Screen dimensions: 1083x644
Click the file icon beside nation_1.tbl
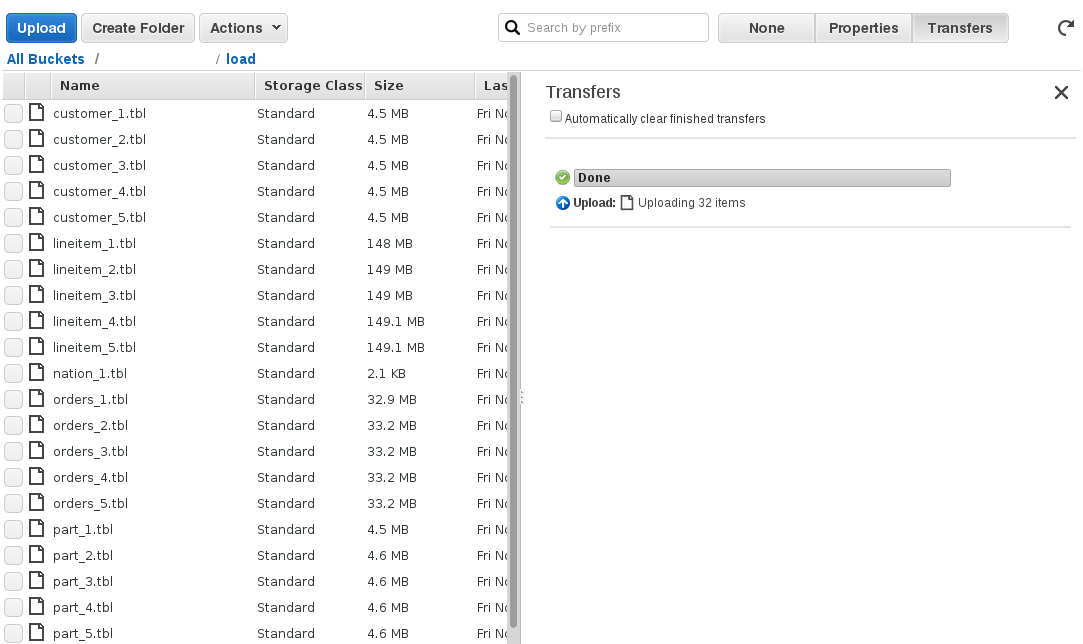(x=37, y=373)
